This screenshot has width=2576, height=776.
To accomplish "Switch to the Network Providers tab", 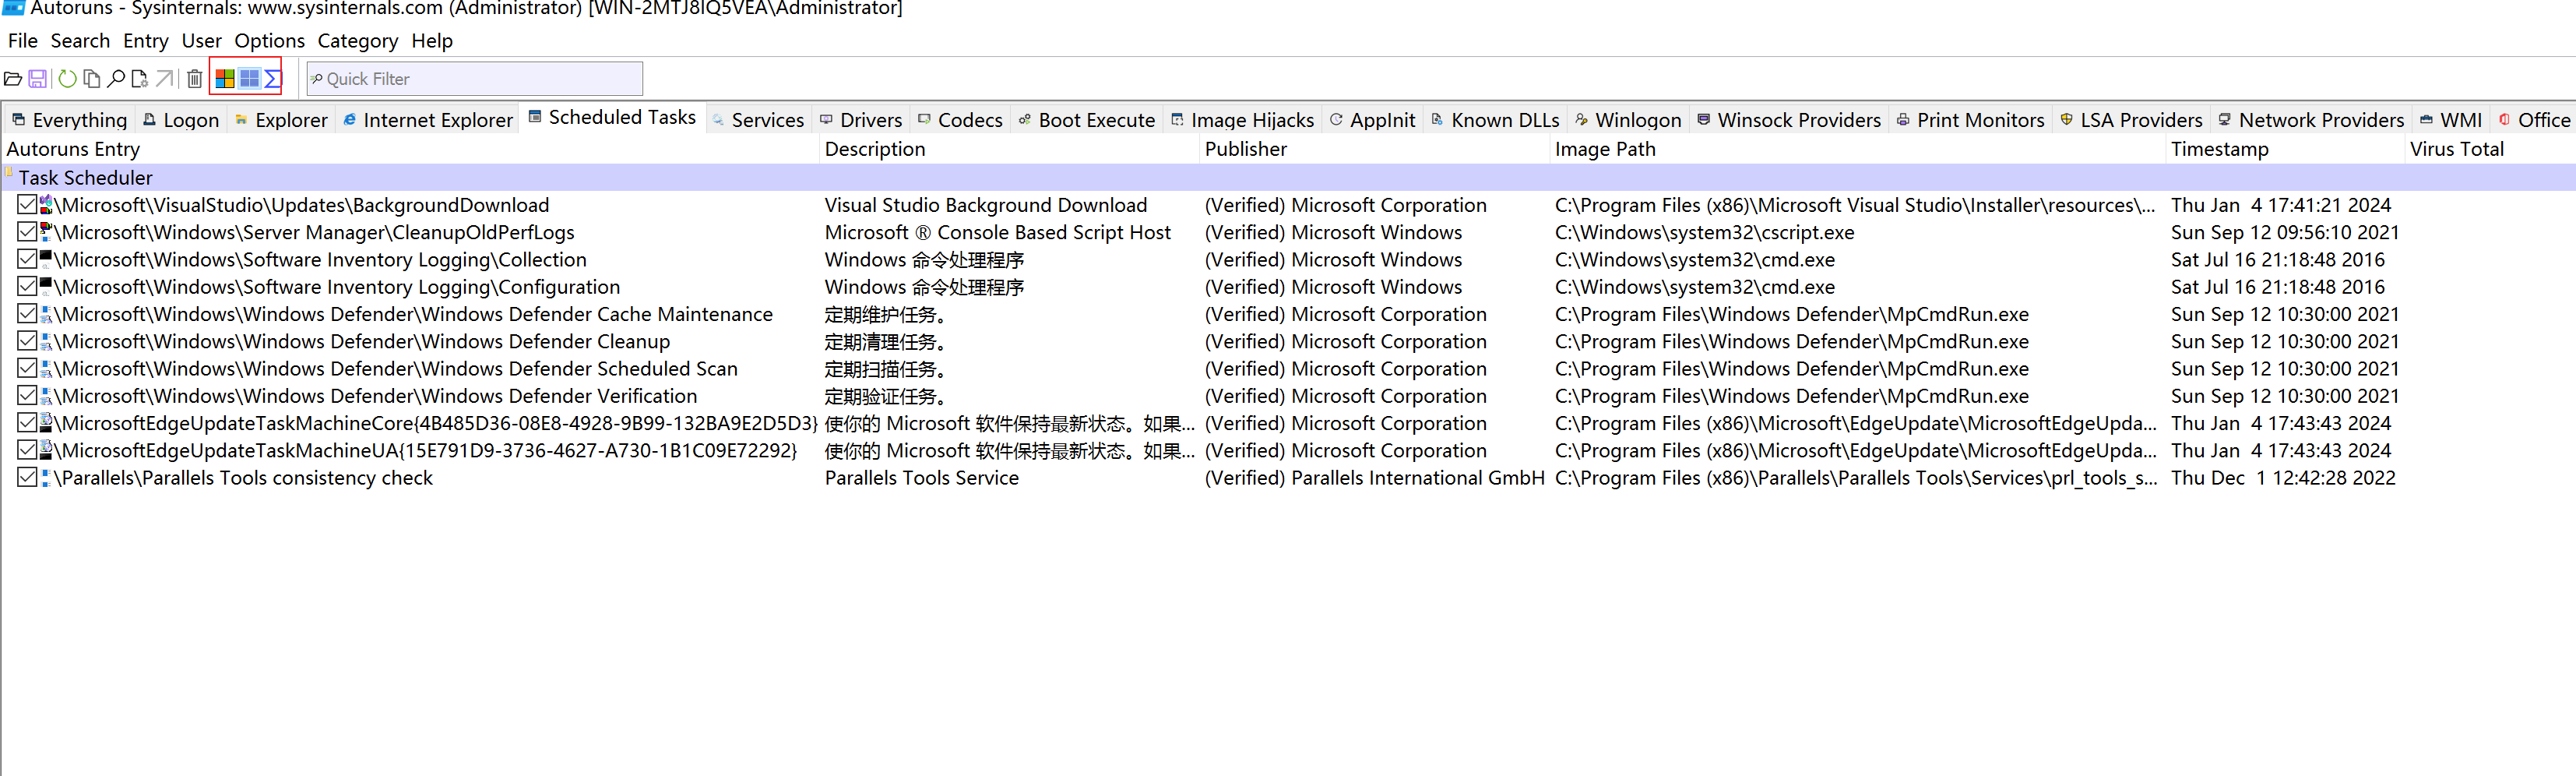I will pyautogui.click(x=2311, y=120).
